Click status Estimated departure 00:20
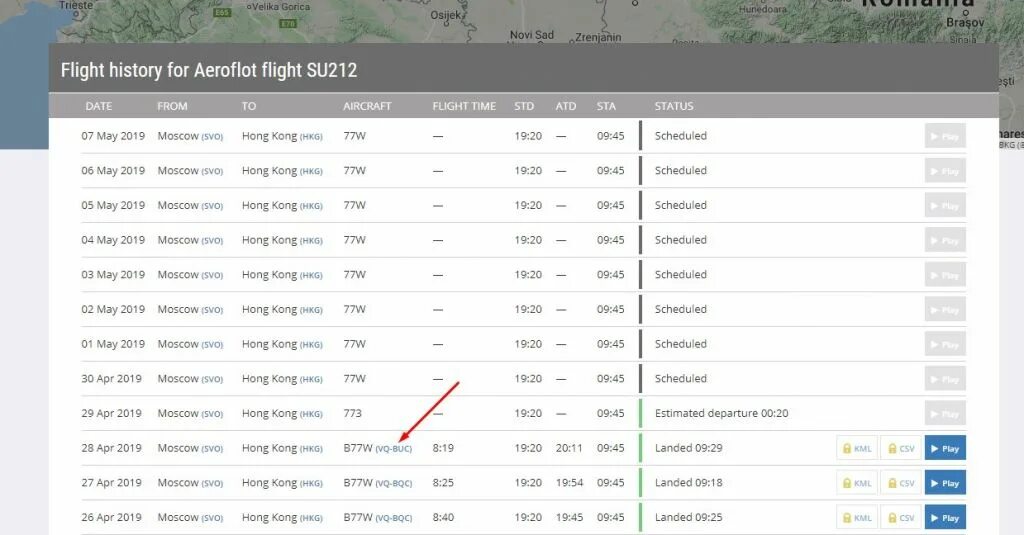The image size is (1024, 535). tap(722, 413)
